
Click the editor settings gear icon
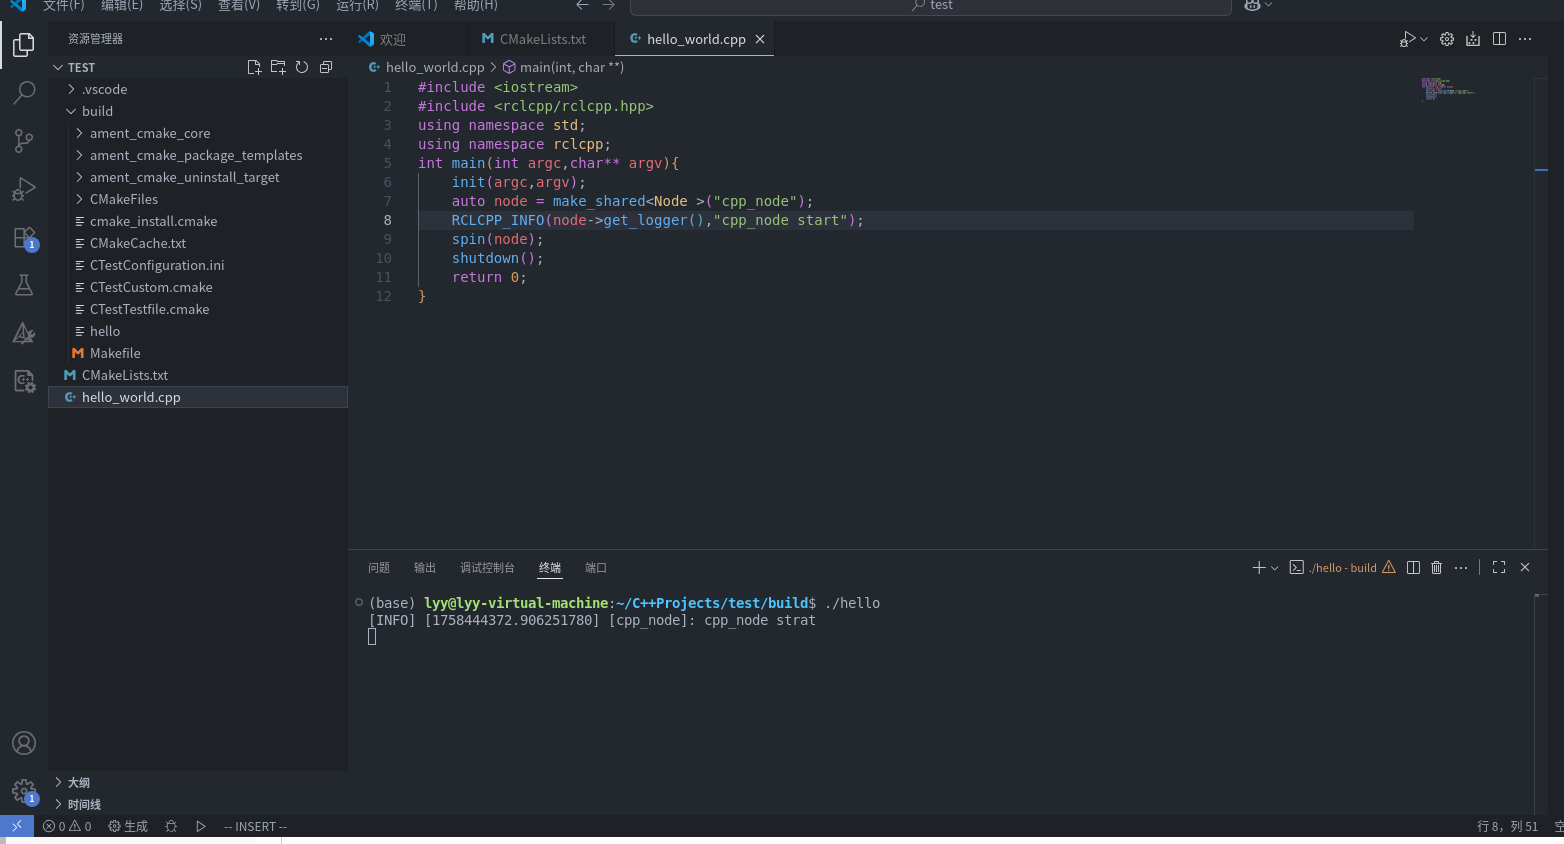point(1447,39)
